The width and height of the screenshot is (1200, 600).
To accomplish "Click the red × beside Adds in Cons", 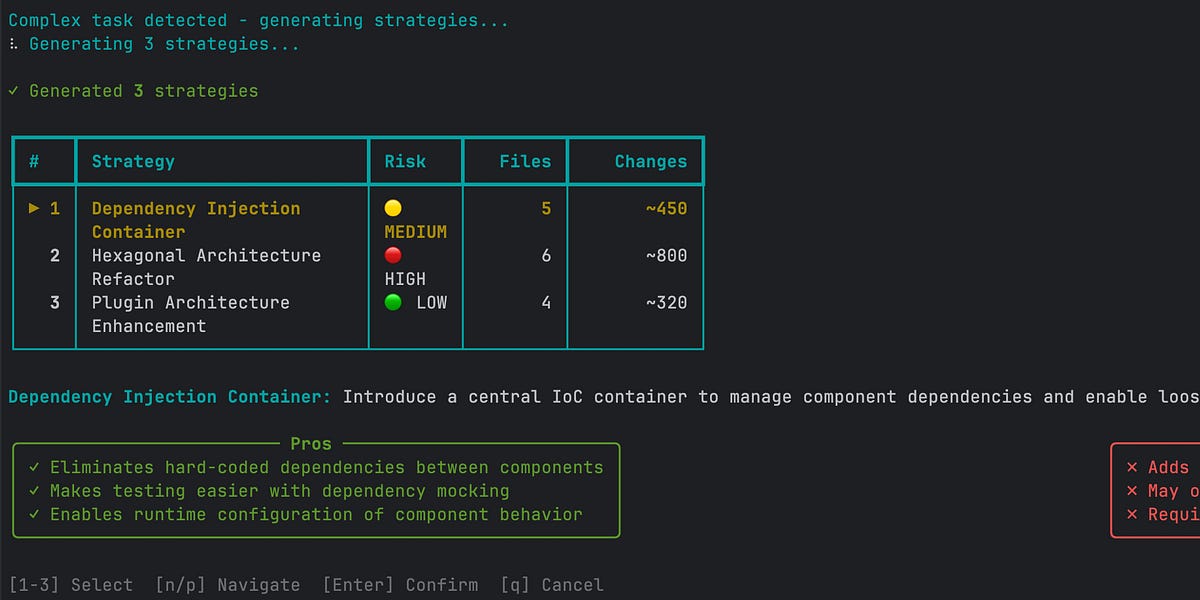I will coord(1133,467).
